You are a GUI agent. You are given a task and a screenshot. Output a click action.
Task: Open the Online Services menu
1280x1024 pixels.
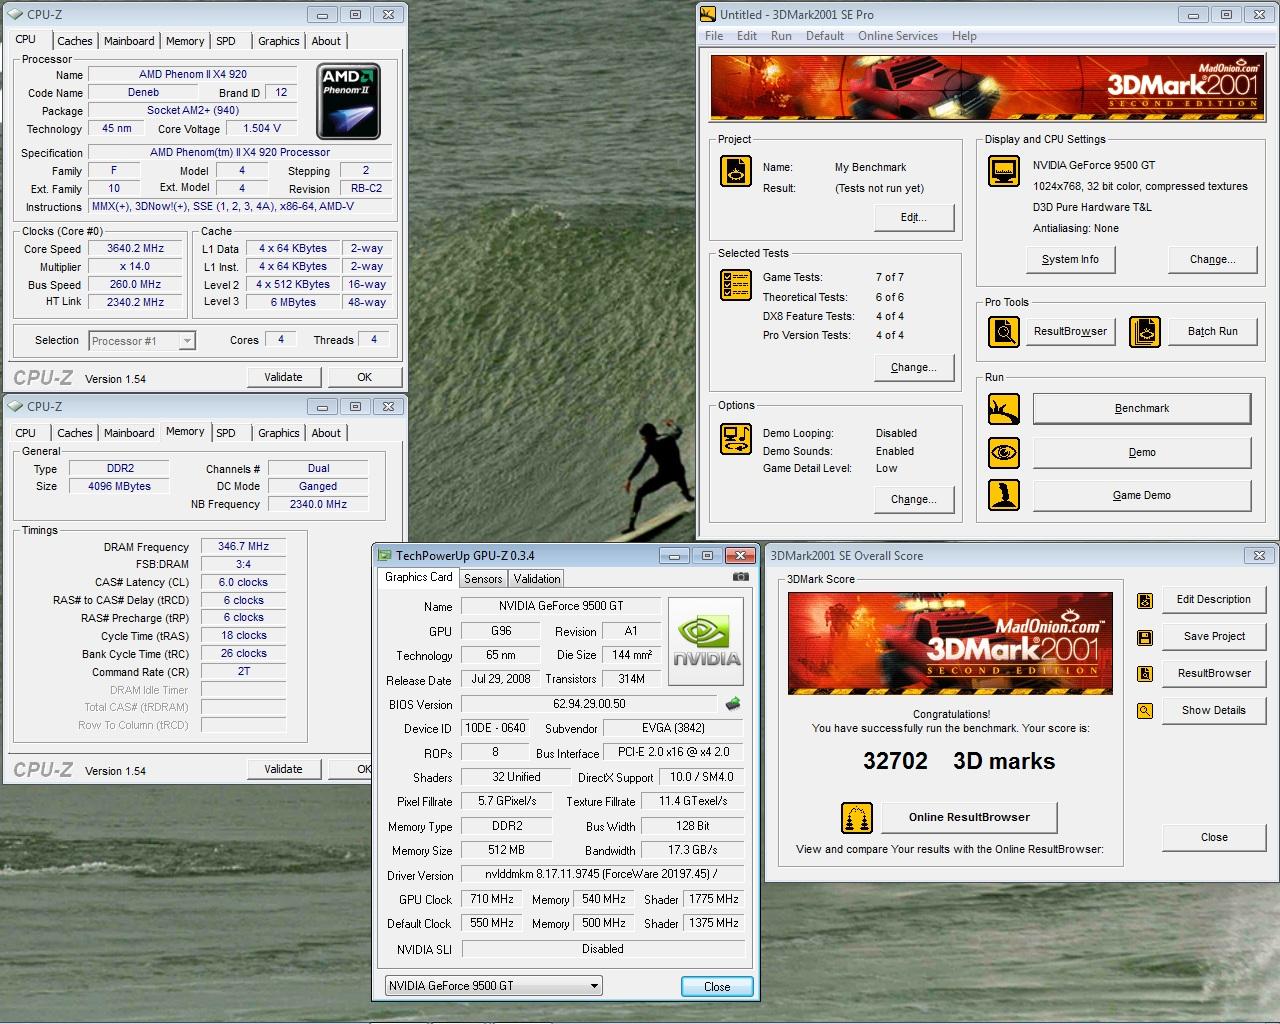coord(898,36)
